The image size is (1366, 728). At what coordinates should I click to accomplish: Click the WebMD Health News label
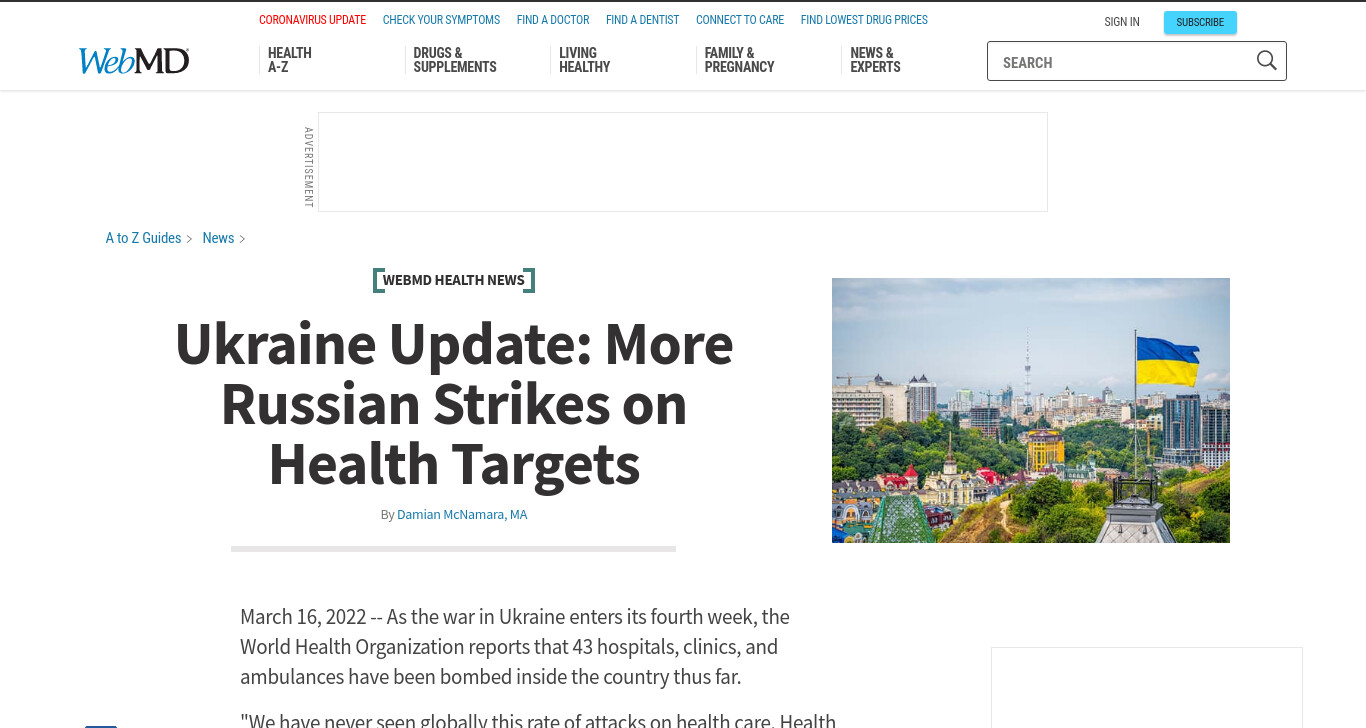coord(454,280)
